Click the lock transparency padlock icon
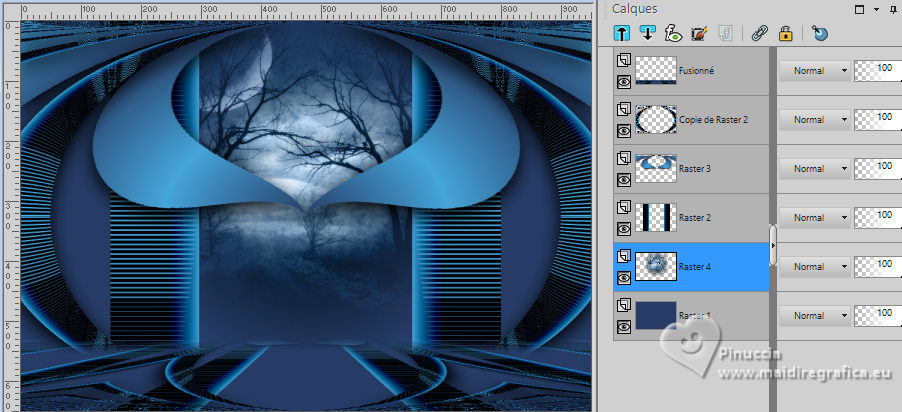This screenshot has height=412, width=902. (x=786, y=34)
